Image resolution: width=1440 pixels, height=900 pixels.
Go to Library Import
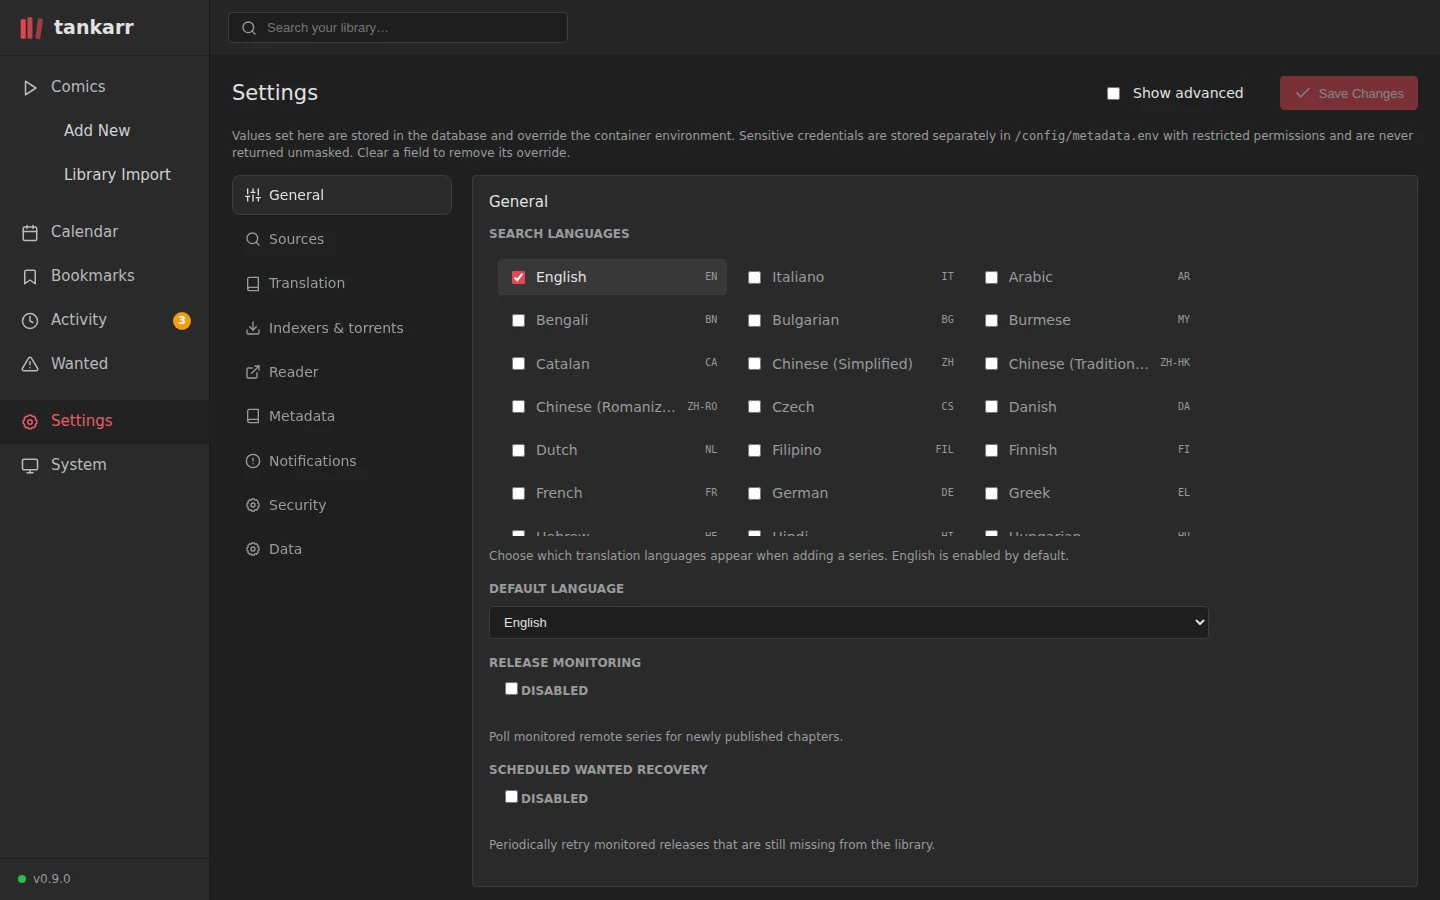tap(117, 175)
